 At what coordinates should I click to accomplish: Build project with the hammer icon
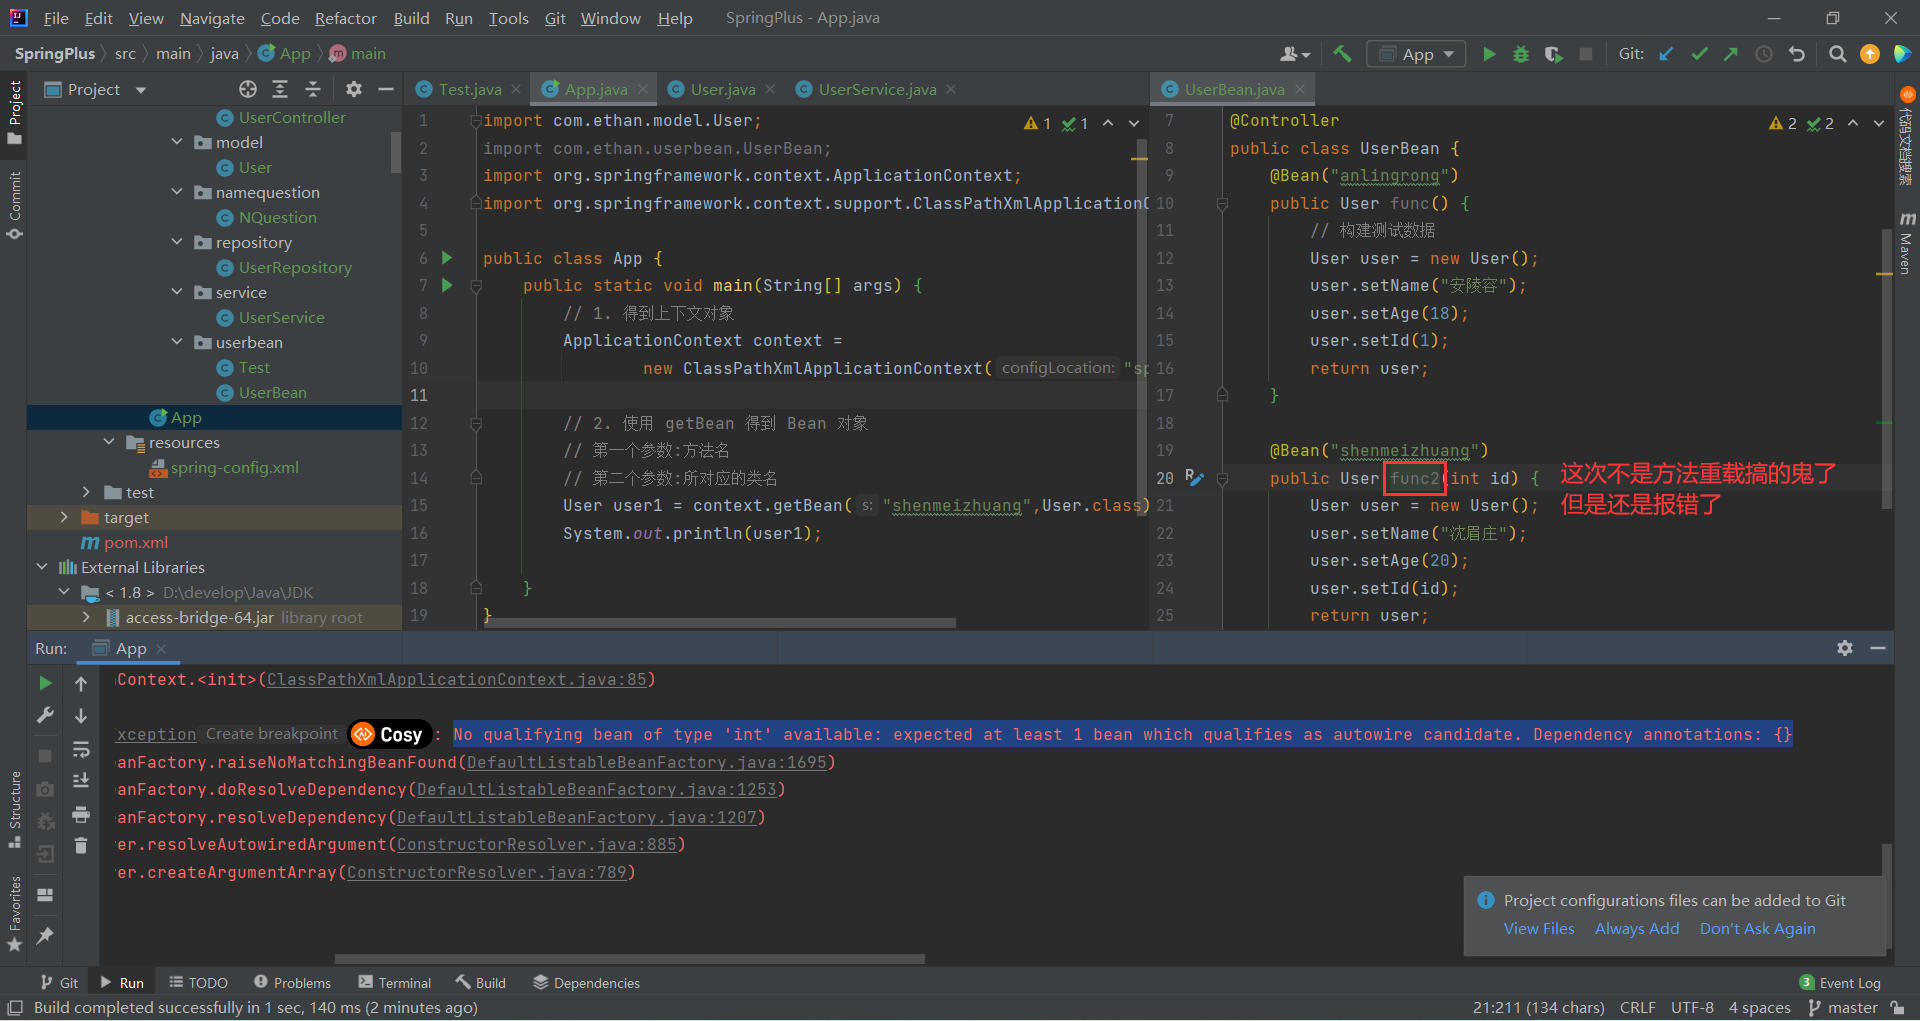click(1342, 54)
